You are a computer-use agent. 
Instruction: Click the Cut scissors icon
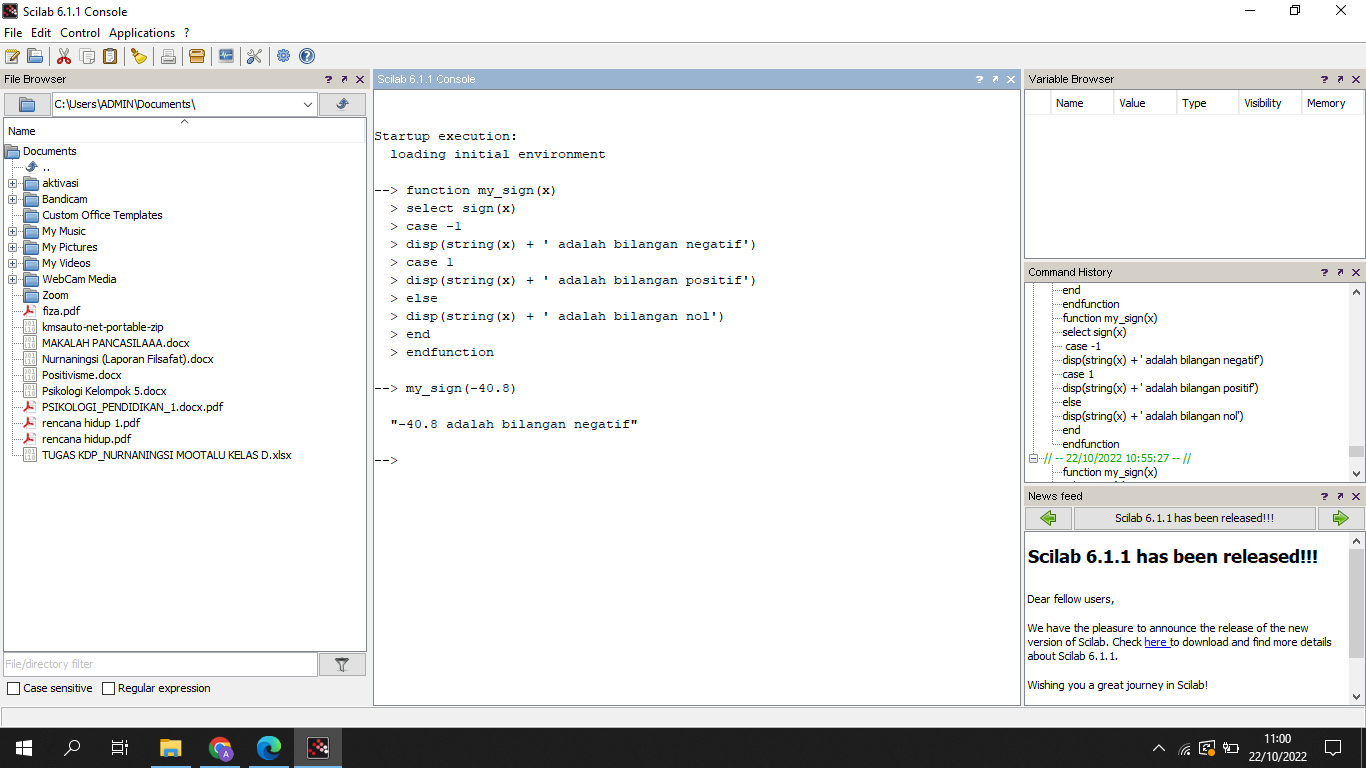64,56
